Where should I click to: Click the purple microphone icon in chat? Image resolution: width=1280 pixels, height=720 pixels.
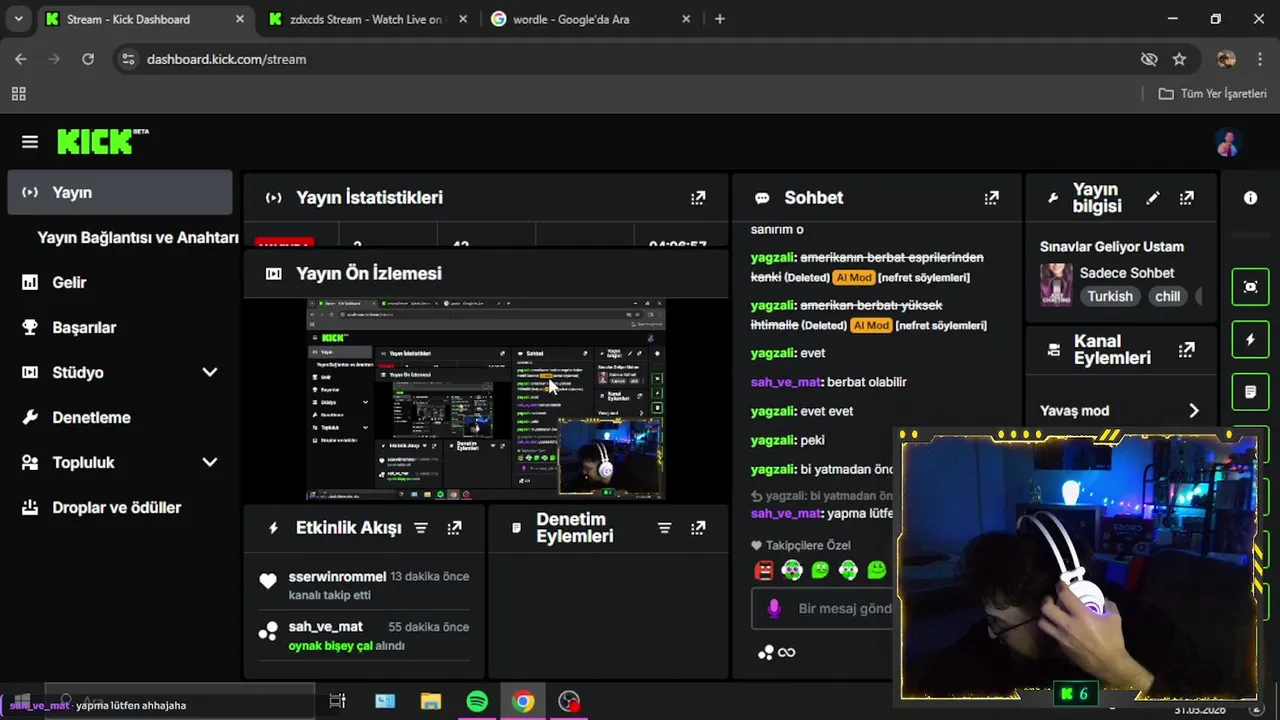tap(773, 608)
